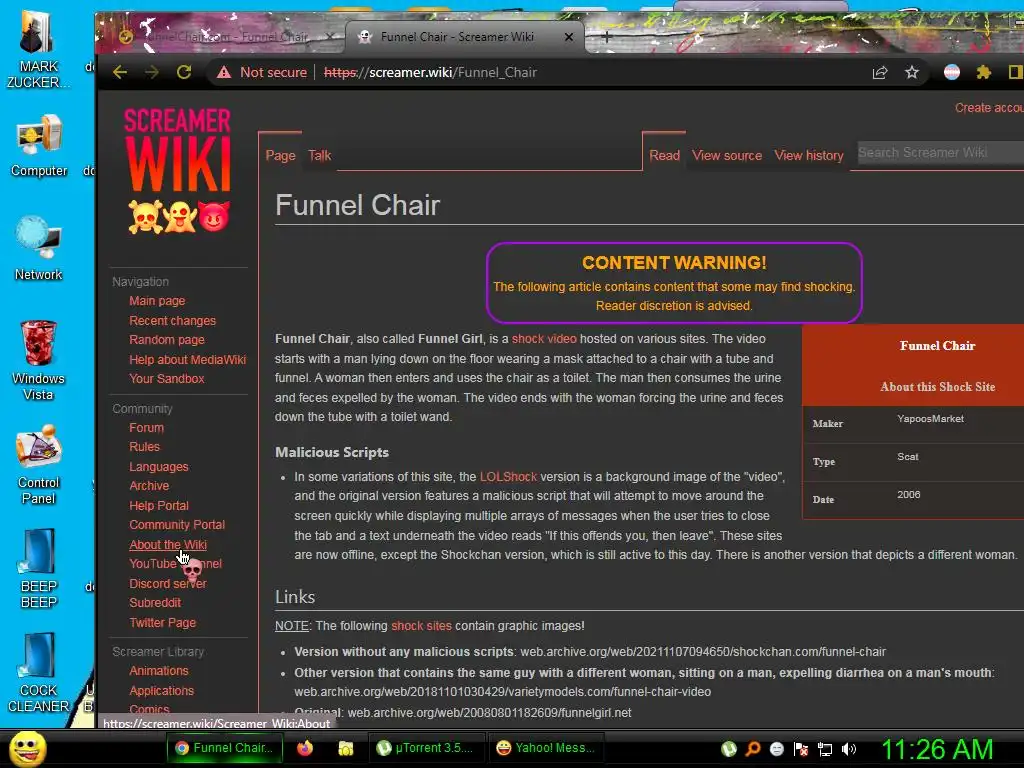This screenshot has width=1024, height=768.
Task: Open a new browser tab with plus
Action: [607, 37]
